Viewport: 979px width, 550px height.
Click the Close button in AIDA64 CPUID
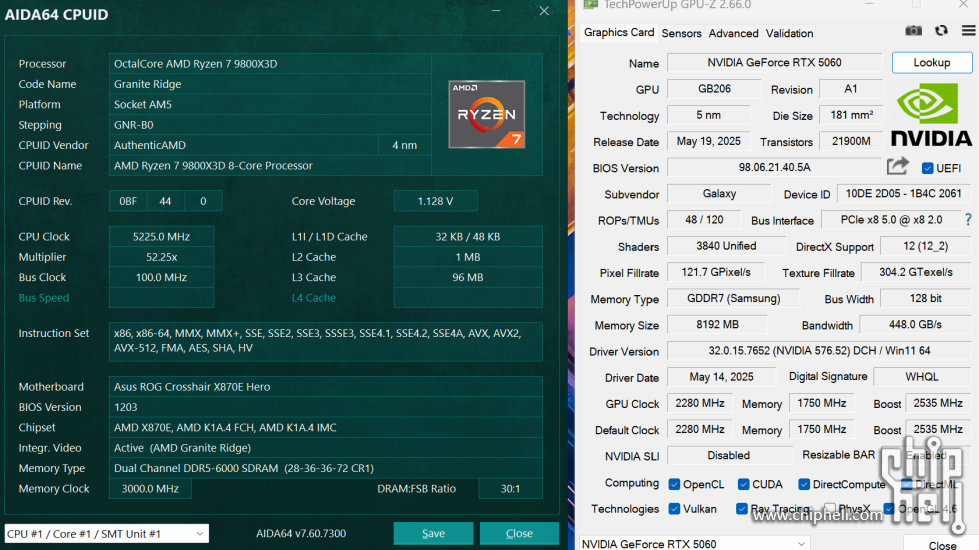pos(519,533)
